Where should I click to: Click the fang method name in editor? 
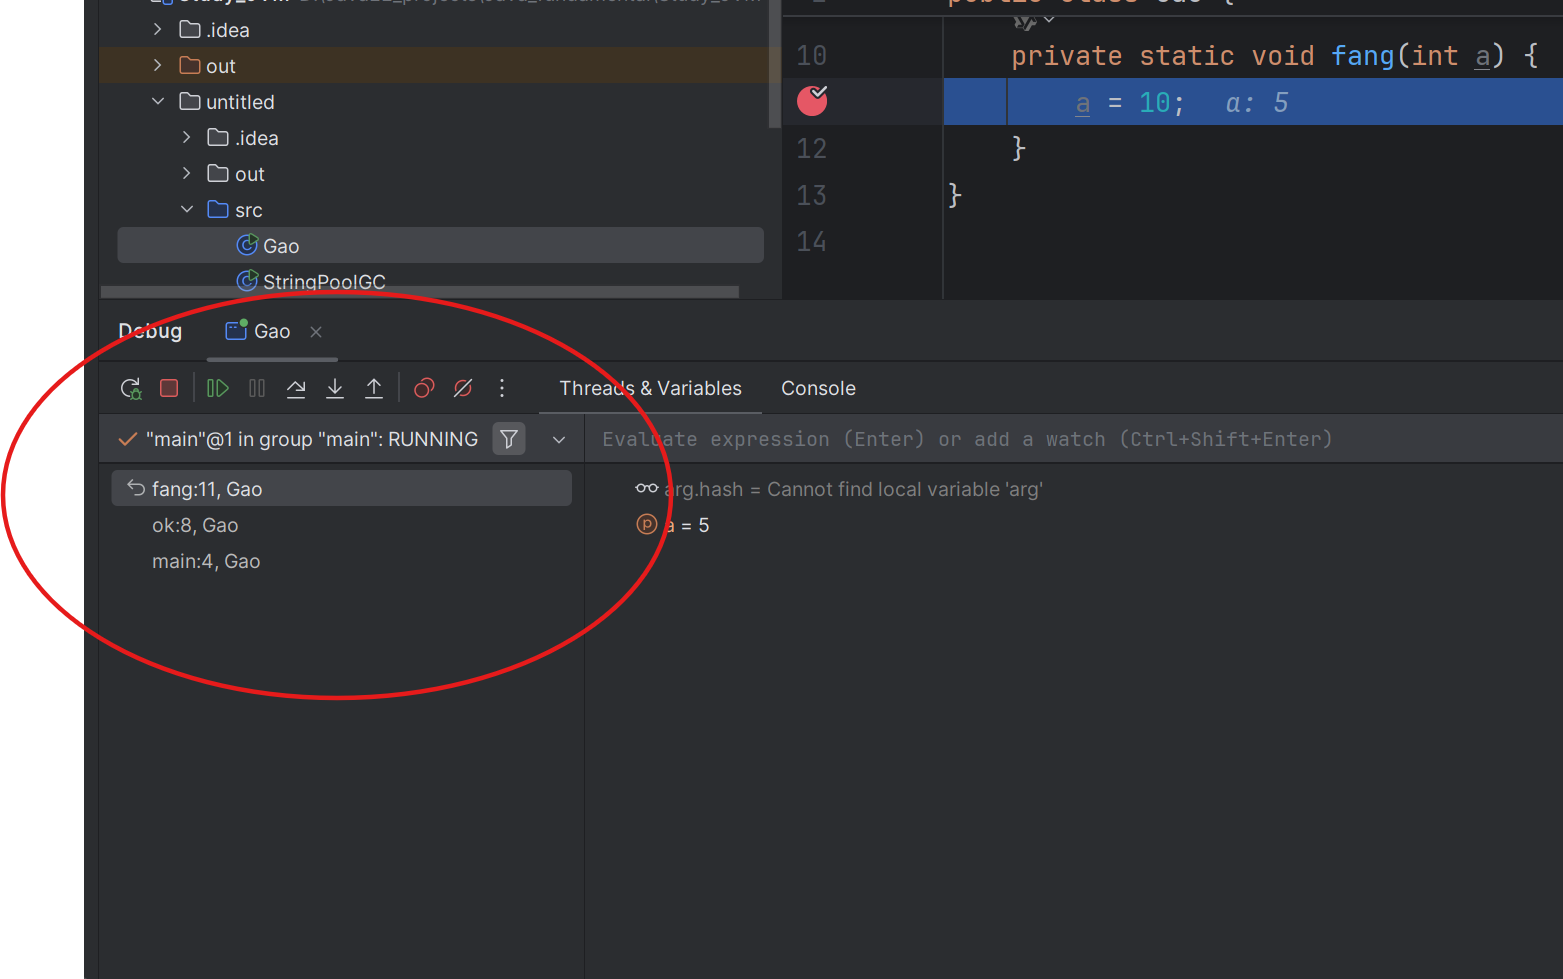click(1362, 56)
